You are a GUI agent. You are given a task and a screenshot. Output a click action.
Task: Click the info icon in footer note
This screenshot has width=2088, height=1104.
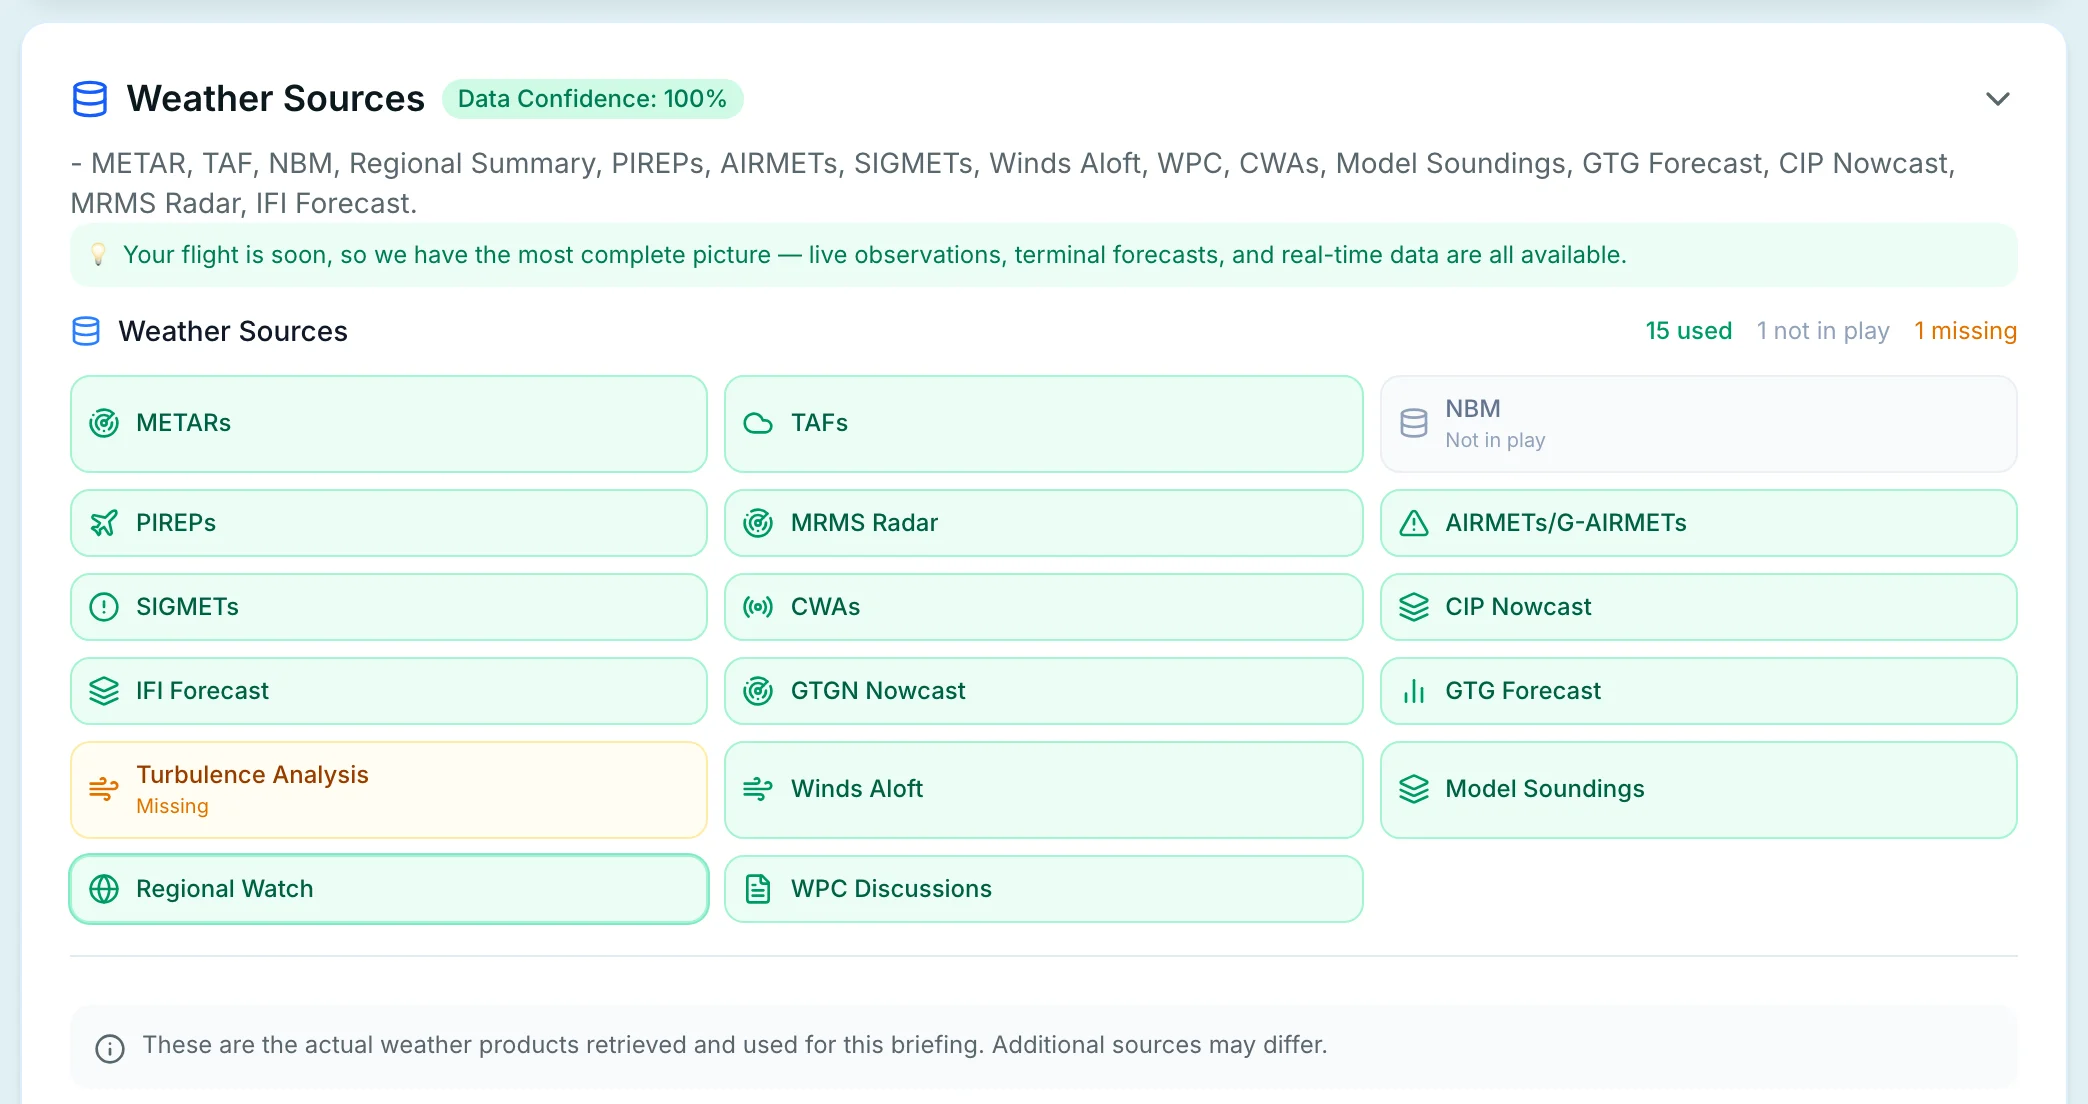point(110,1048)
